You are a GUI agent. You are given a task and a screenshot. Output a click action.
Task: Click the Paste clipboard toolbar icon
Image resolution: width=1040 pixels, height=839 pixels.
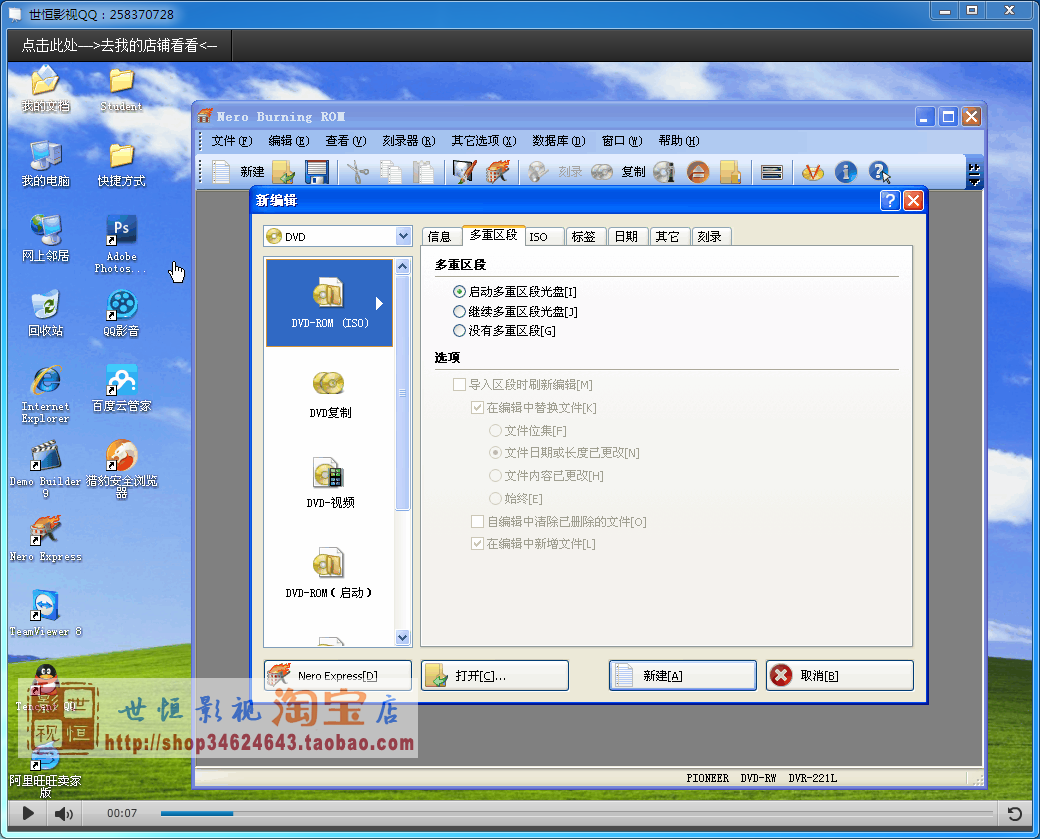[x=423, y=172]
